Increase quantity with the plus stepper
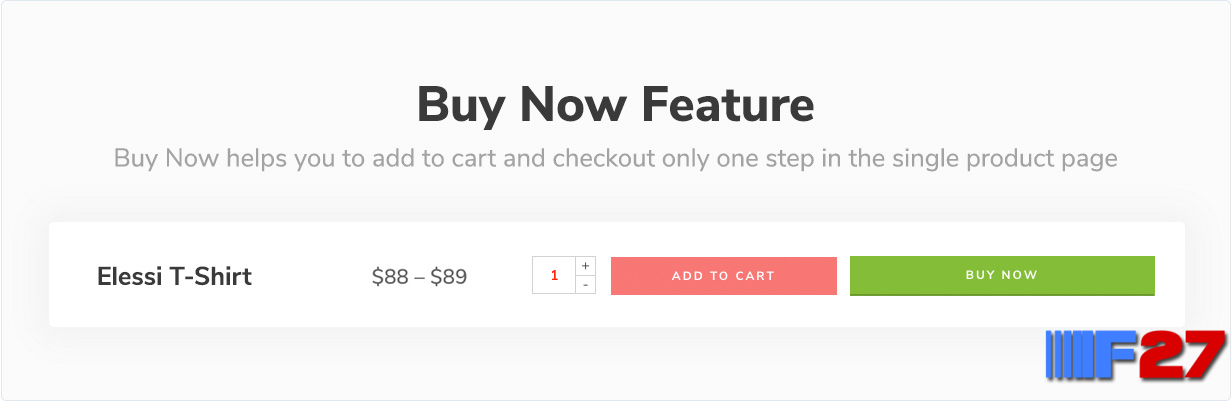This screenshot has width=1232, height=401. click(586, 266)
